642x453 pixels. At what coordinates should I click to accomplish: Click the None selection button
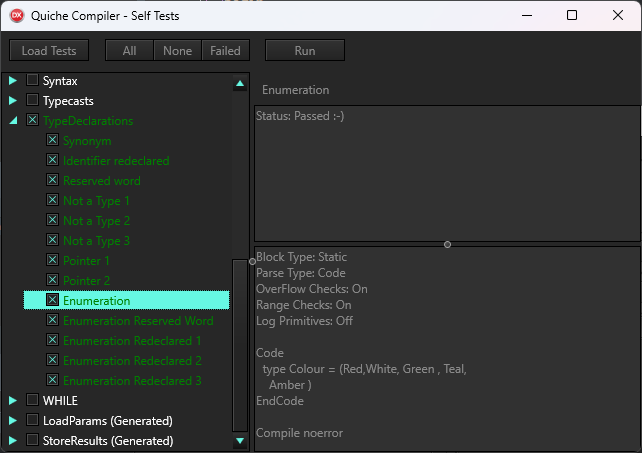177,50
